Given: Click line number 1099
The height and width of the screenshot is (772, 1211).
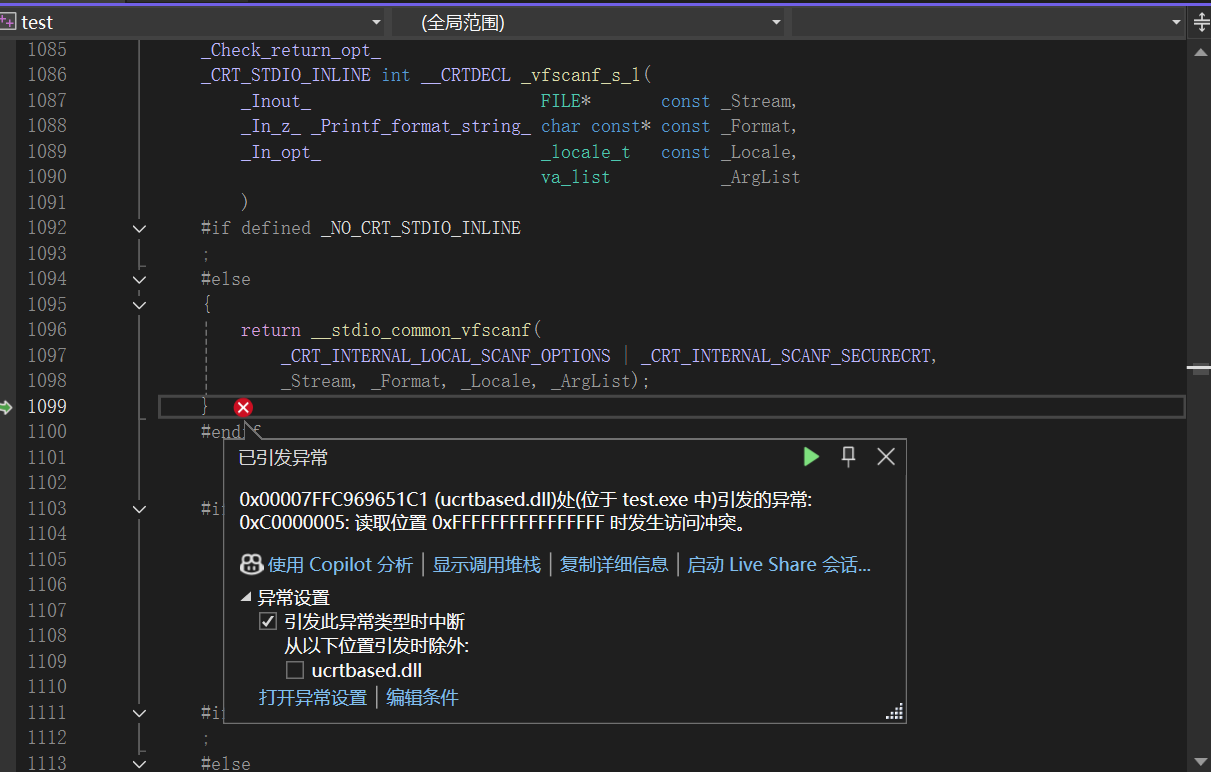Looking at the screenshot, I should (x=46, y=406).
